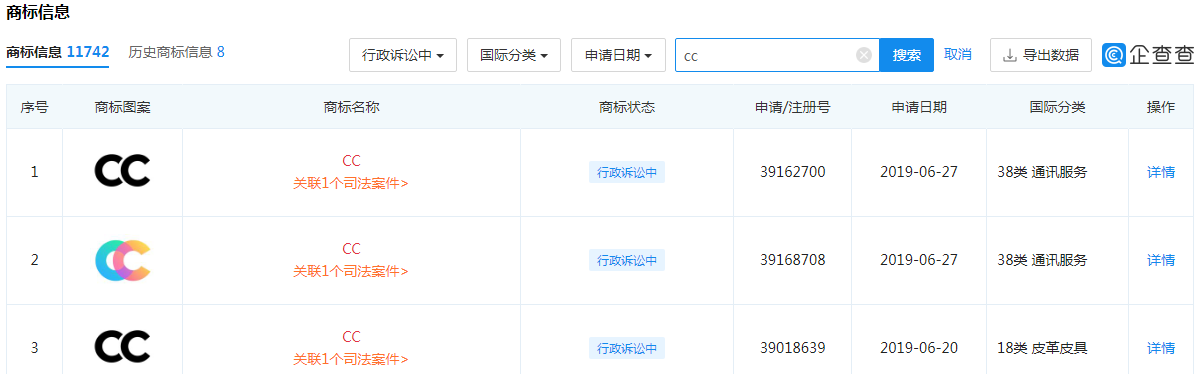This screenshot has height=374, width=1202.
Task: Open 详情 for trademark 39168708
Action: pos(1161,260)
